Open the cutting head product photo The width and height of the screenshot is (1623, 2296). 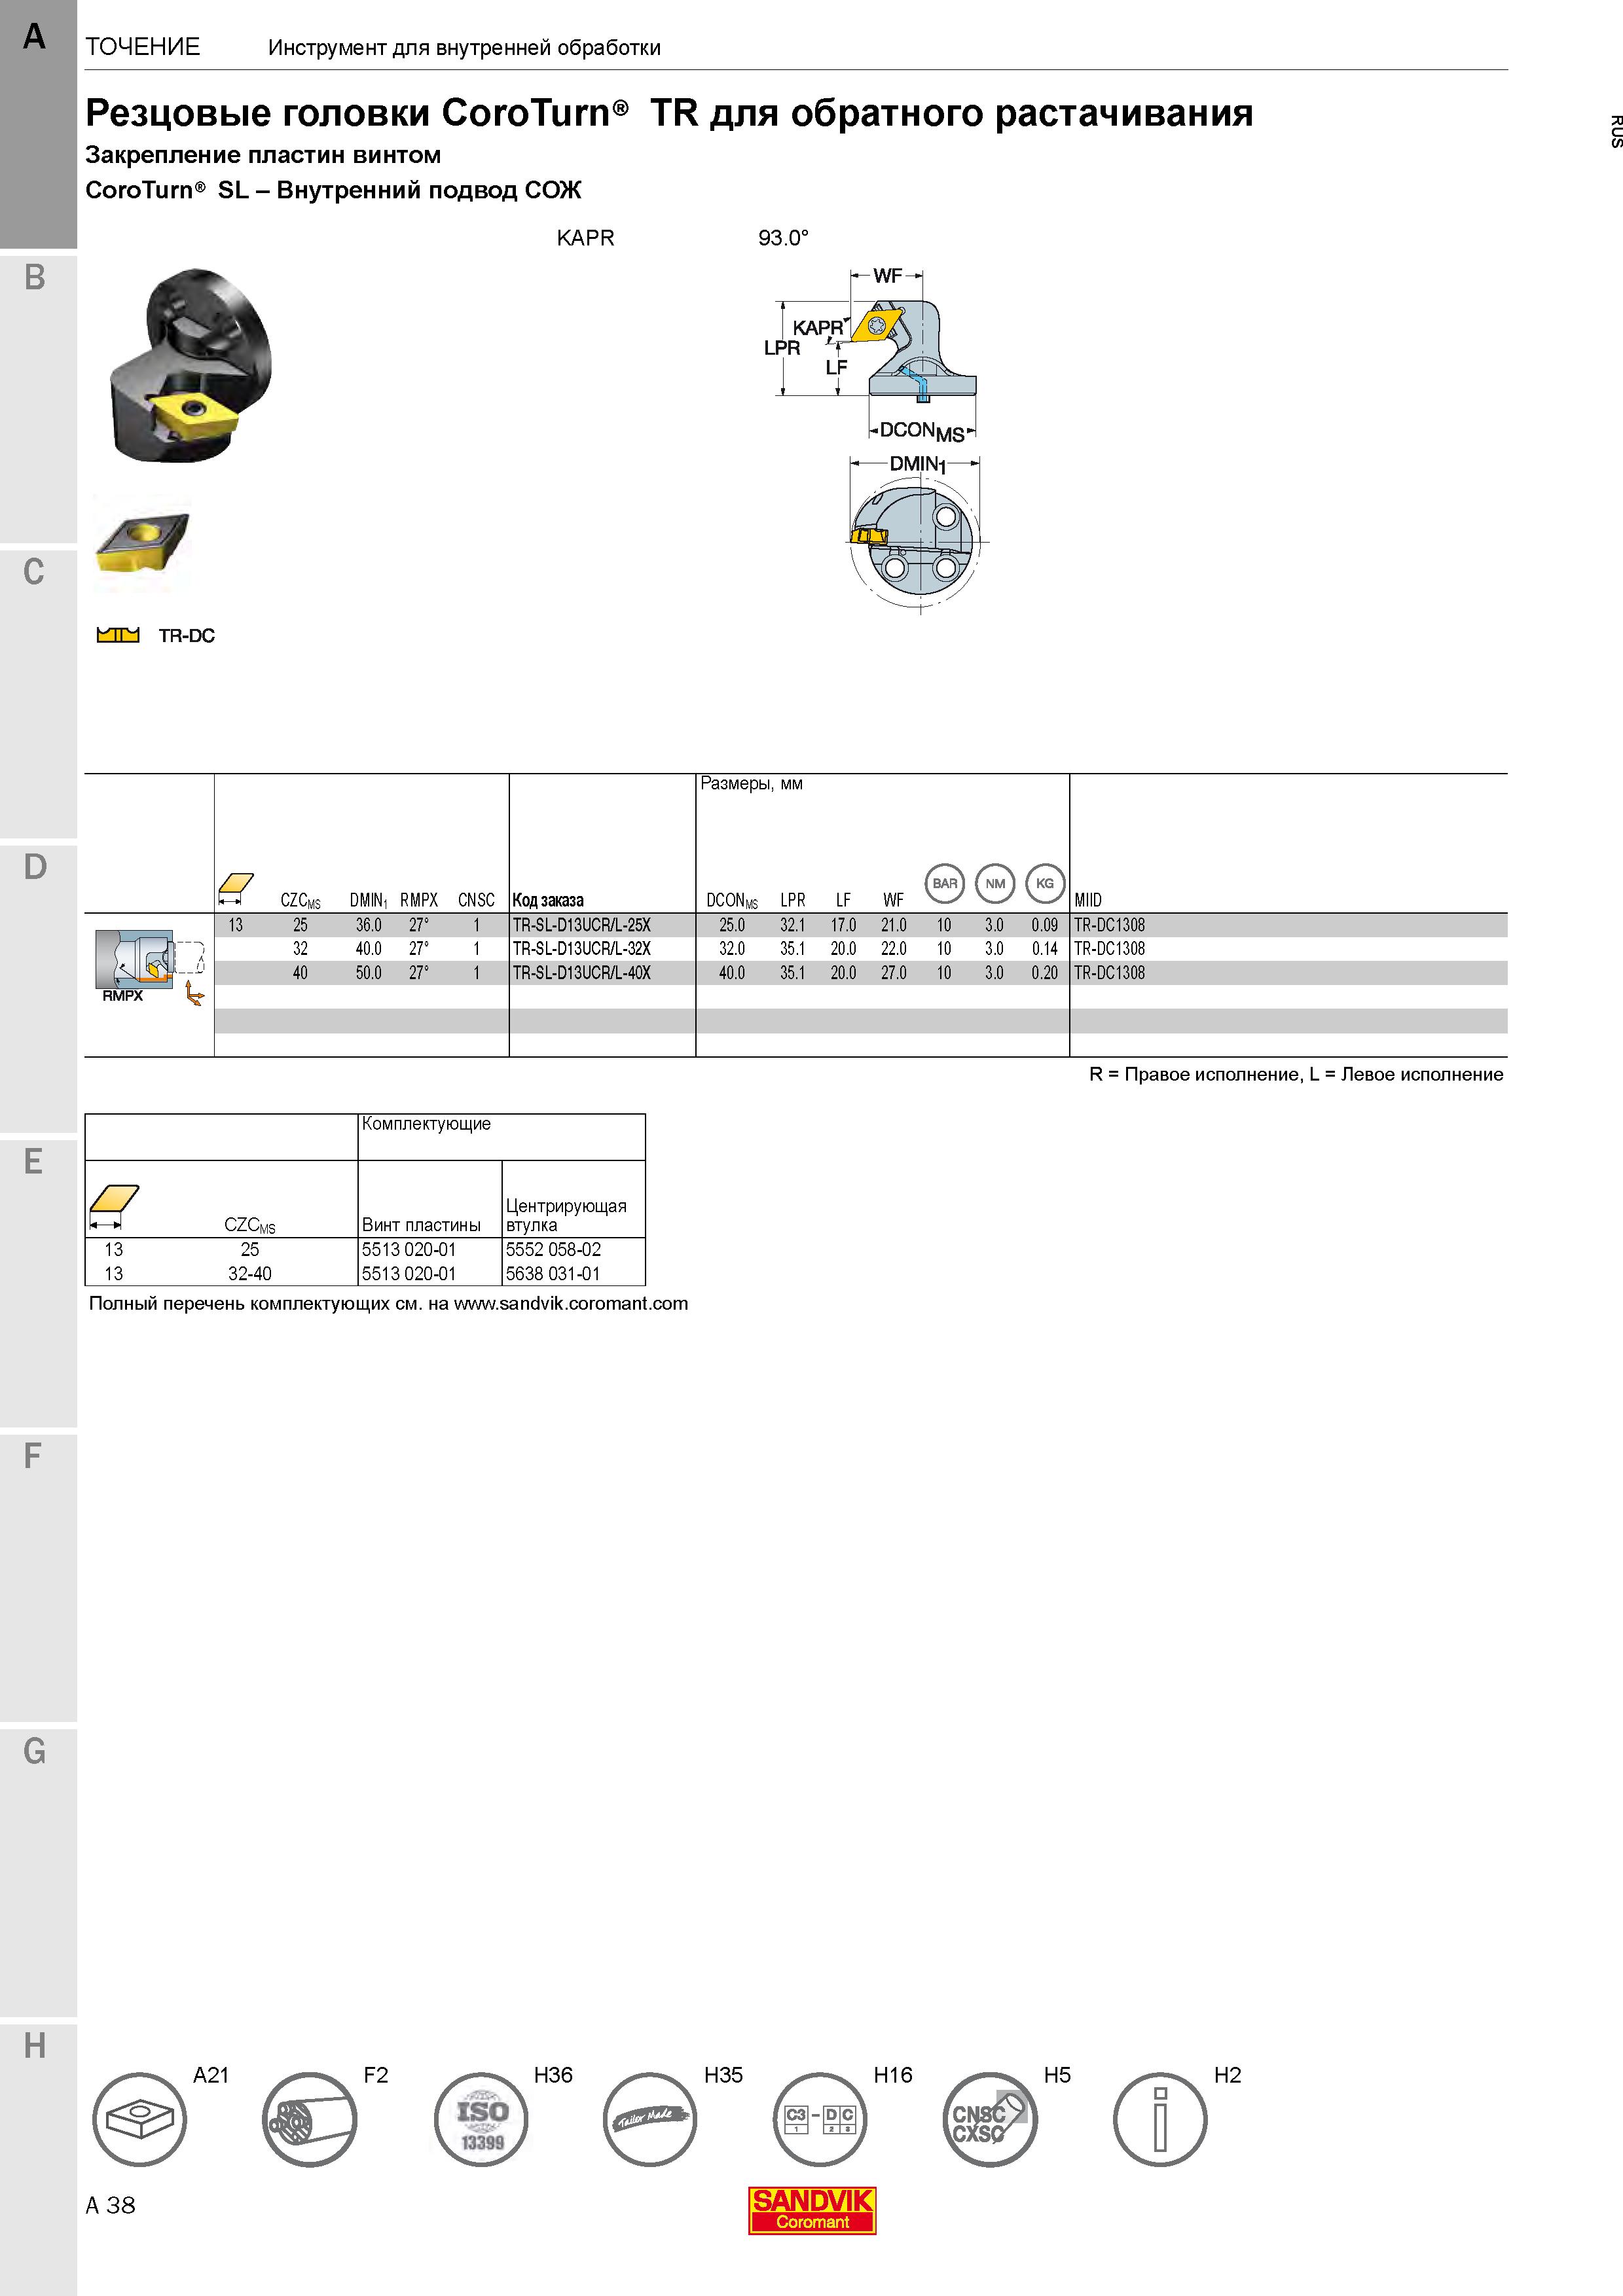click(x=190, y=365)
